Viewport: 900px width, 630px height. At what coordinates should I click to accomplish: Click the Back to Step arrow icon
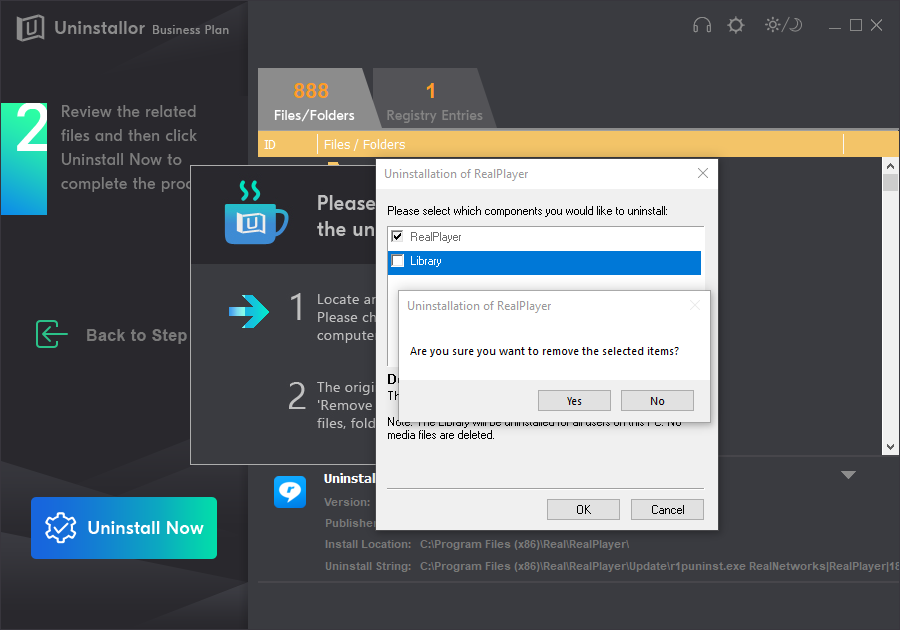[x=52, y=334]
